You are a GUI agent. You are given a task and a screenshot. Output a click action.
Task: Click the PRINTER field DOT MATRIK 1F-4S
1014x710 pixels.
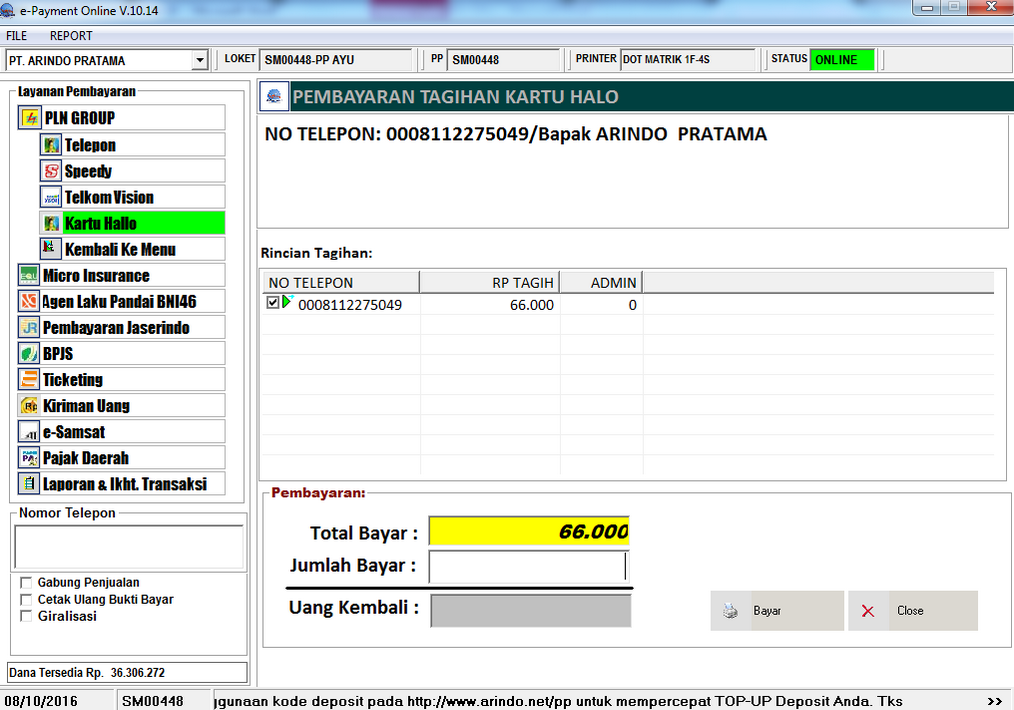(687, 59)
